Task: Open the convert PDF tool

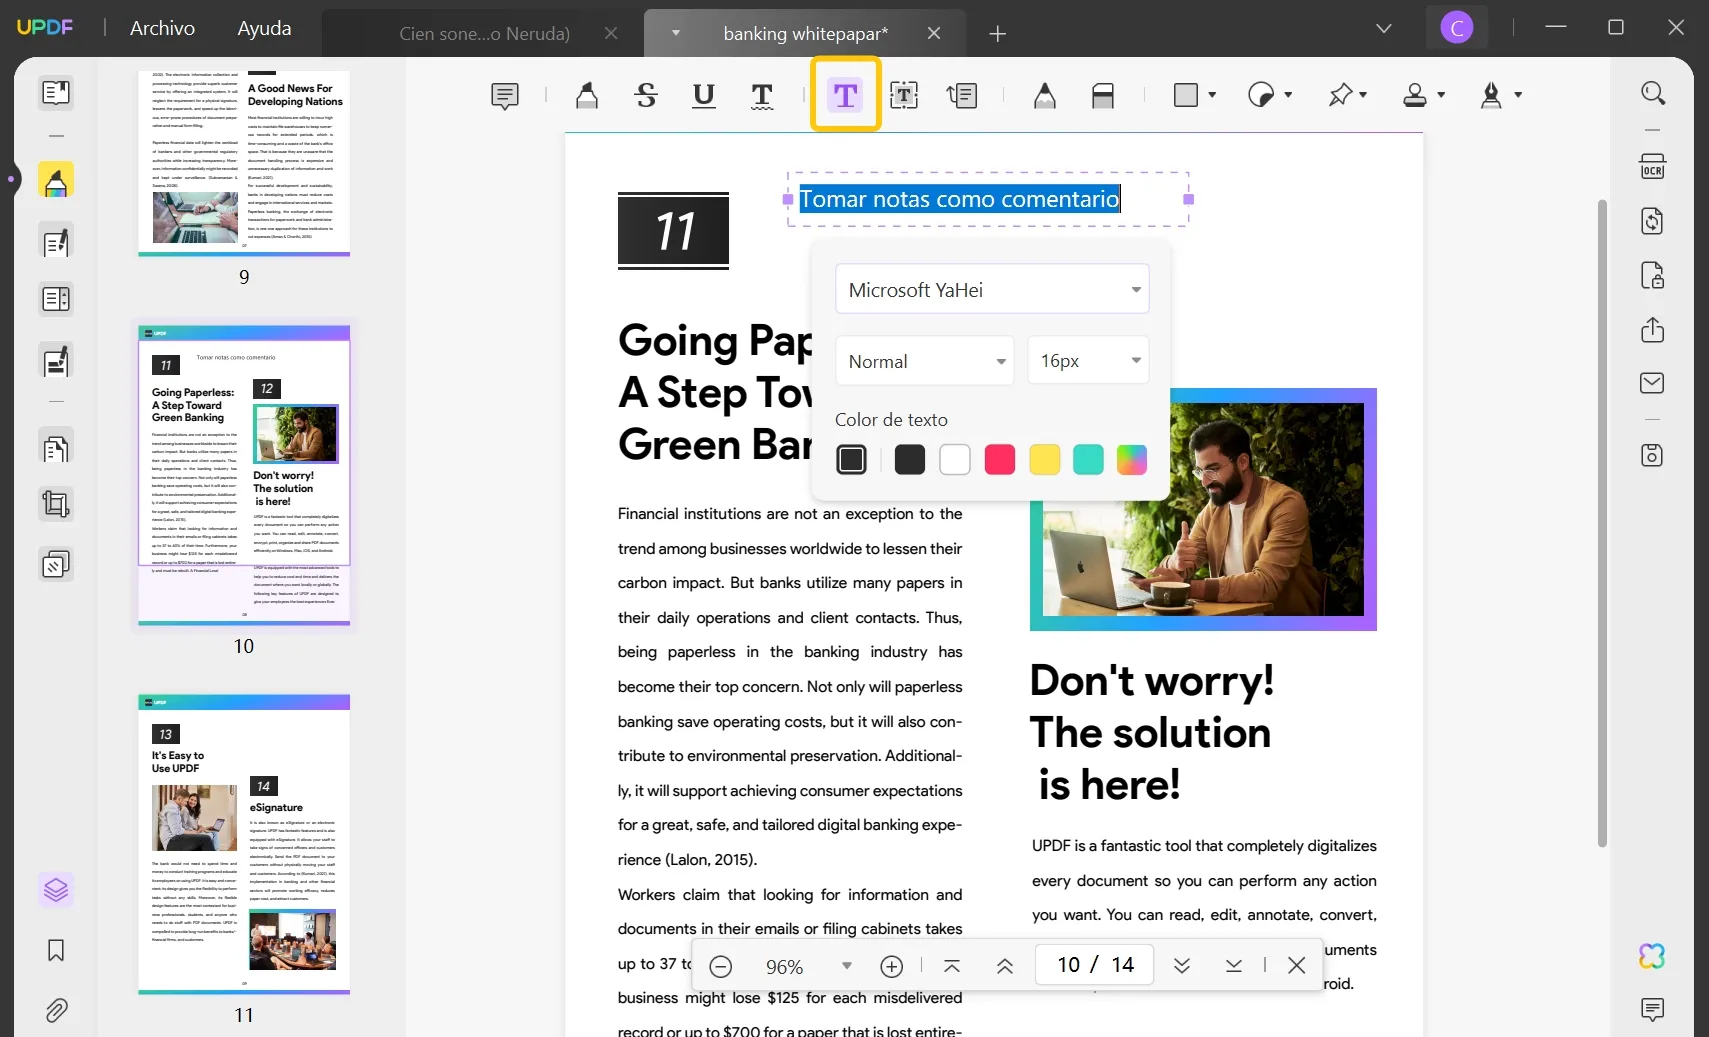Action: click(1653, 221)
